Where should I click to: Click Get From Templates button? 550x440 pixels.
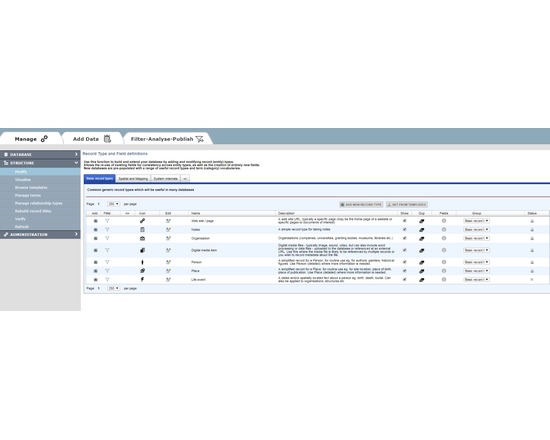click(x=407, y=205)
